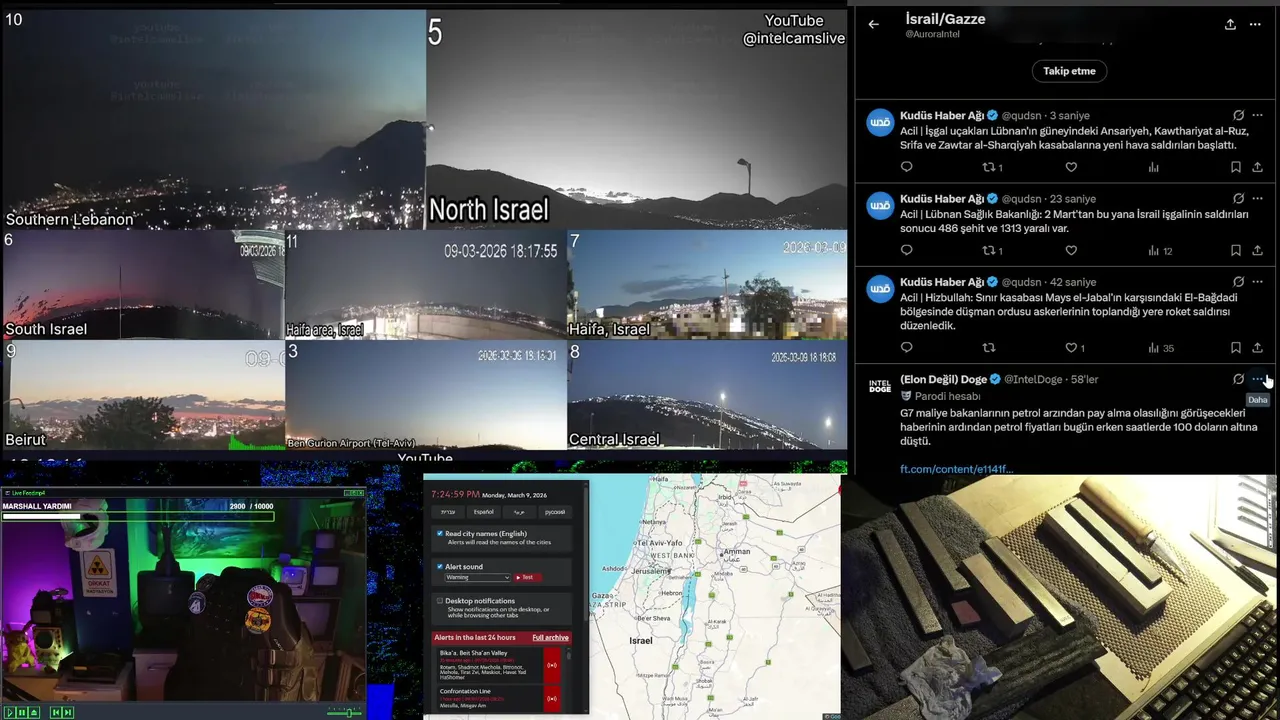Viewport: 1280px width, 720px height.
Task: Click Kudüs Haber Ağı avatar on 3 saniye tweet
Action: pyautogui.click(x=880, y=122)
